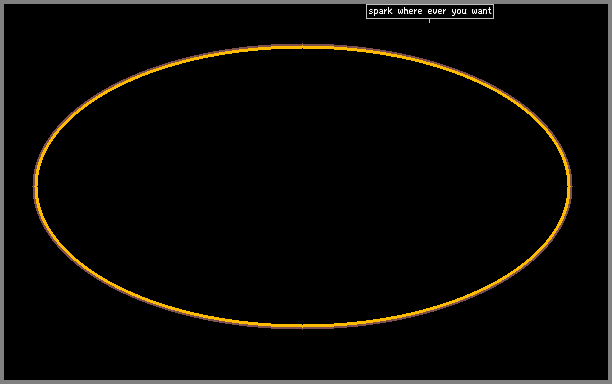Click the gray border along the left edge
This screenshot has width=612, height=384.
point(2,192)
